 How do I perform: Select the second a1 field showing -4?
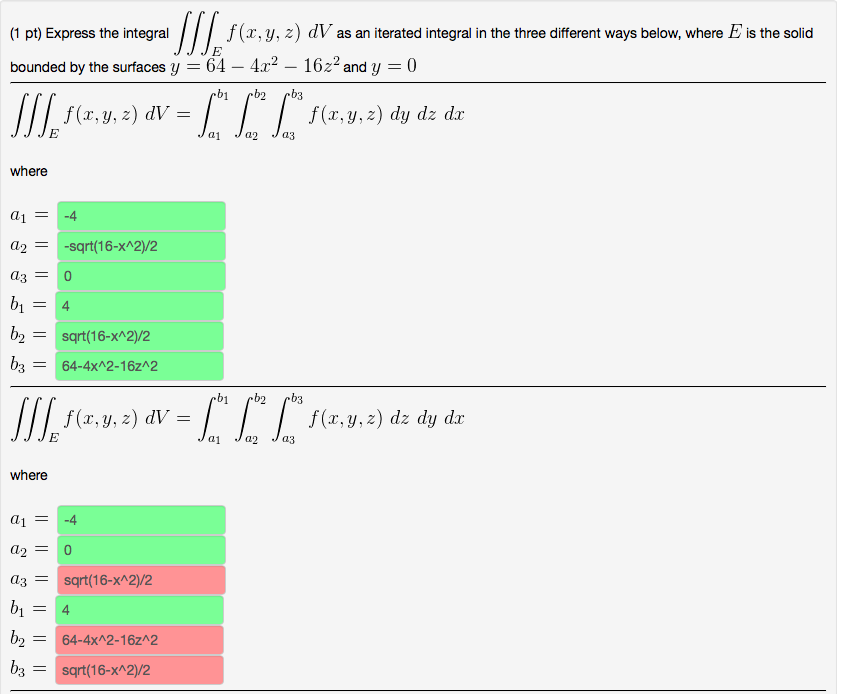pyautogui.click(x=140, y=519)
